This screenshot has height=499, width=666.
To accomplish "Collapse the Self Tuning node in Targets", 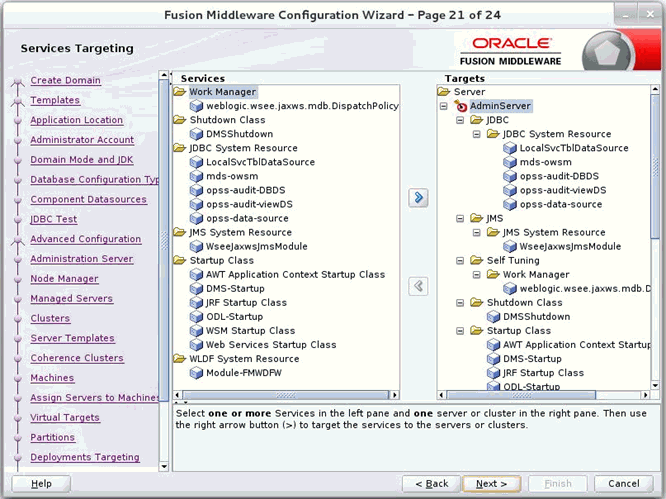I will click(x=460, y=261).
